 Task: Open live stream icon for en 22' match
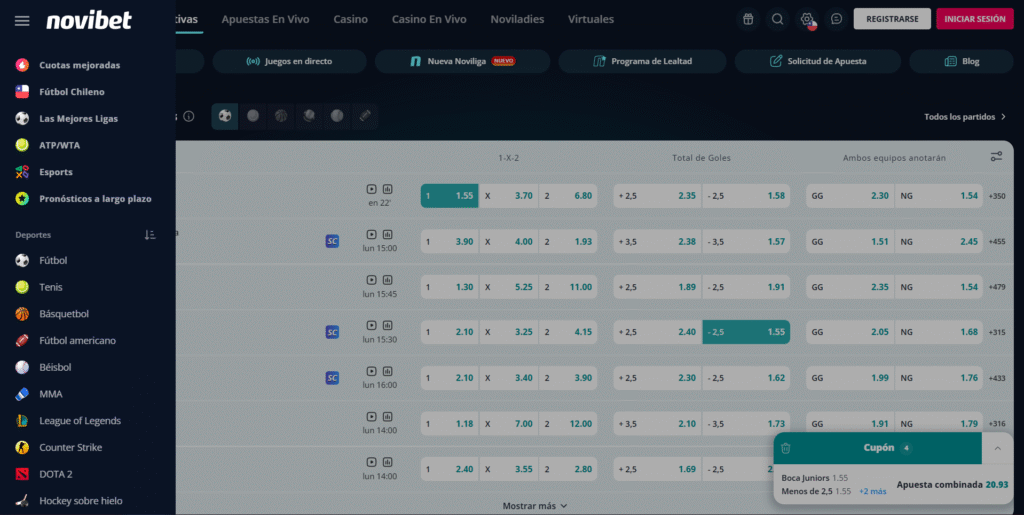click(x=372, y=189)
